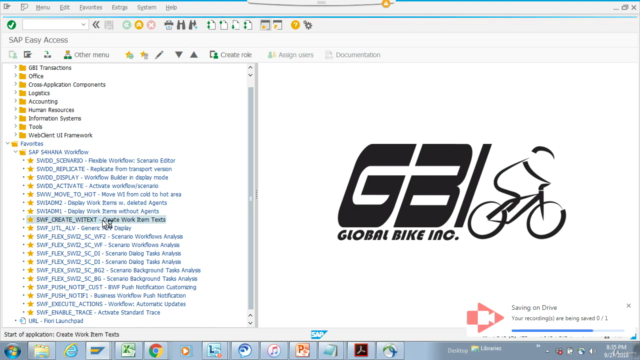640x360 pixels.
Task: Click the red Cancel icon
Action: pyautogui.click(x=151, y=25)
